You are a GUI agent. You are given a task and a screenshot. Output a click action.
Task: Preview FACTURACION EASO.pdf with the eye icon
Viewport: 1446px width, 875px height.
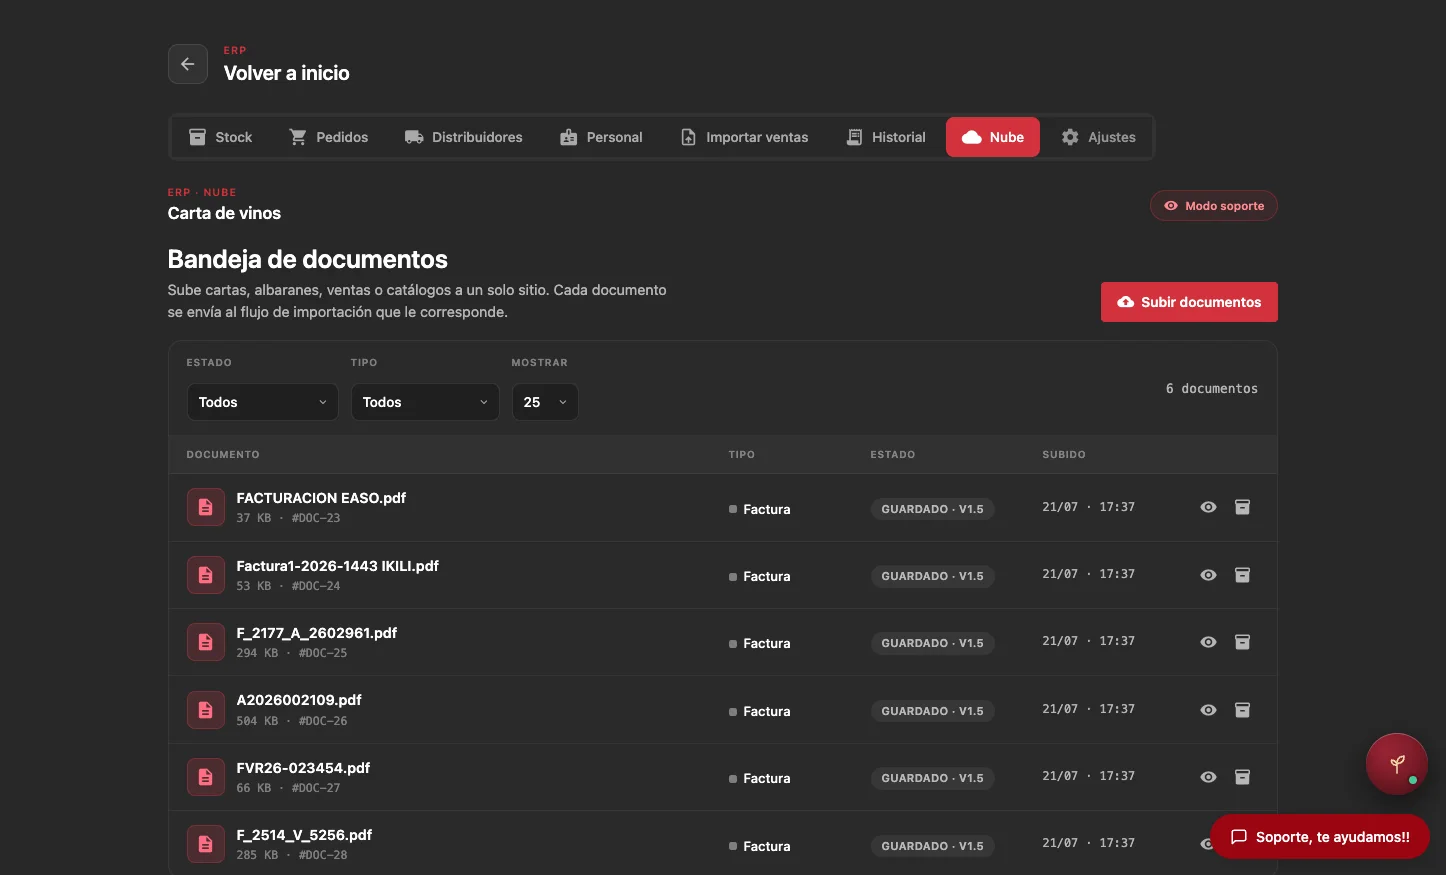click(x=1208, y=507)
